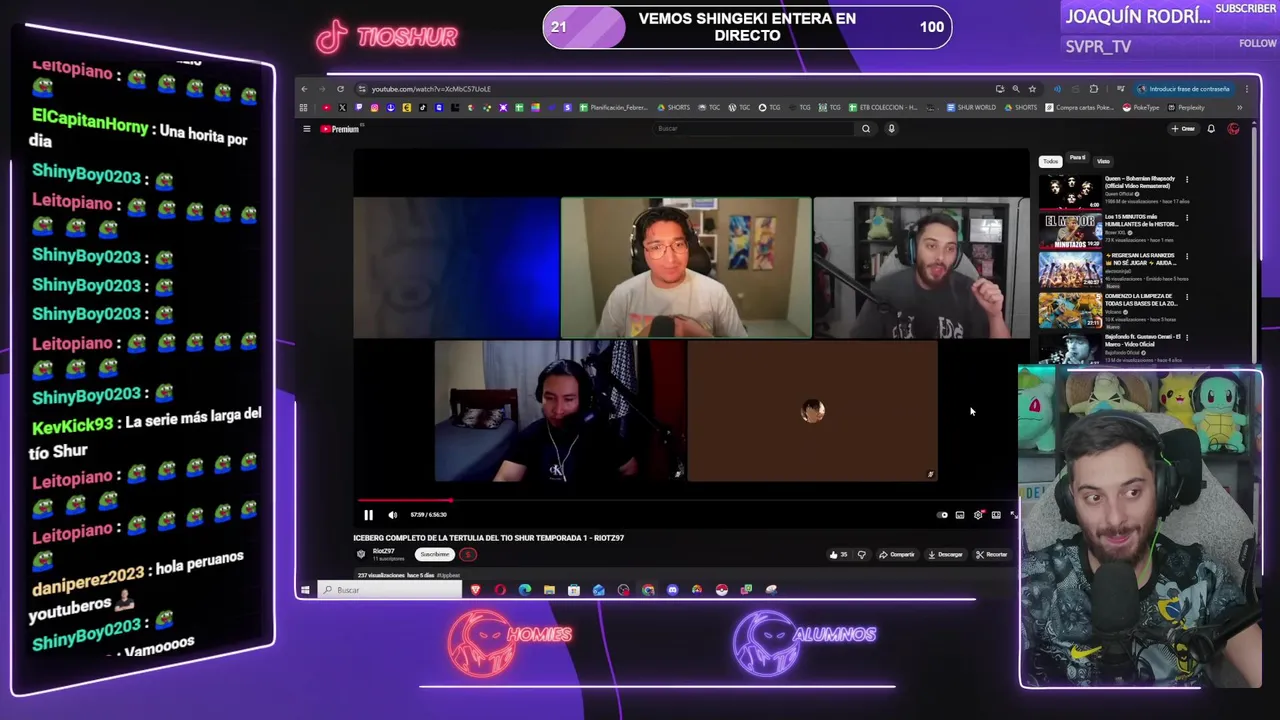Open Google Chrome from the taskbar
The width and height of the screenshot is (1280, 720).
coord(648,590)
